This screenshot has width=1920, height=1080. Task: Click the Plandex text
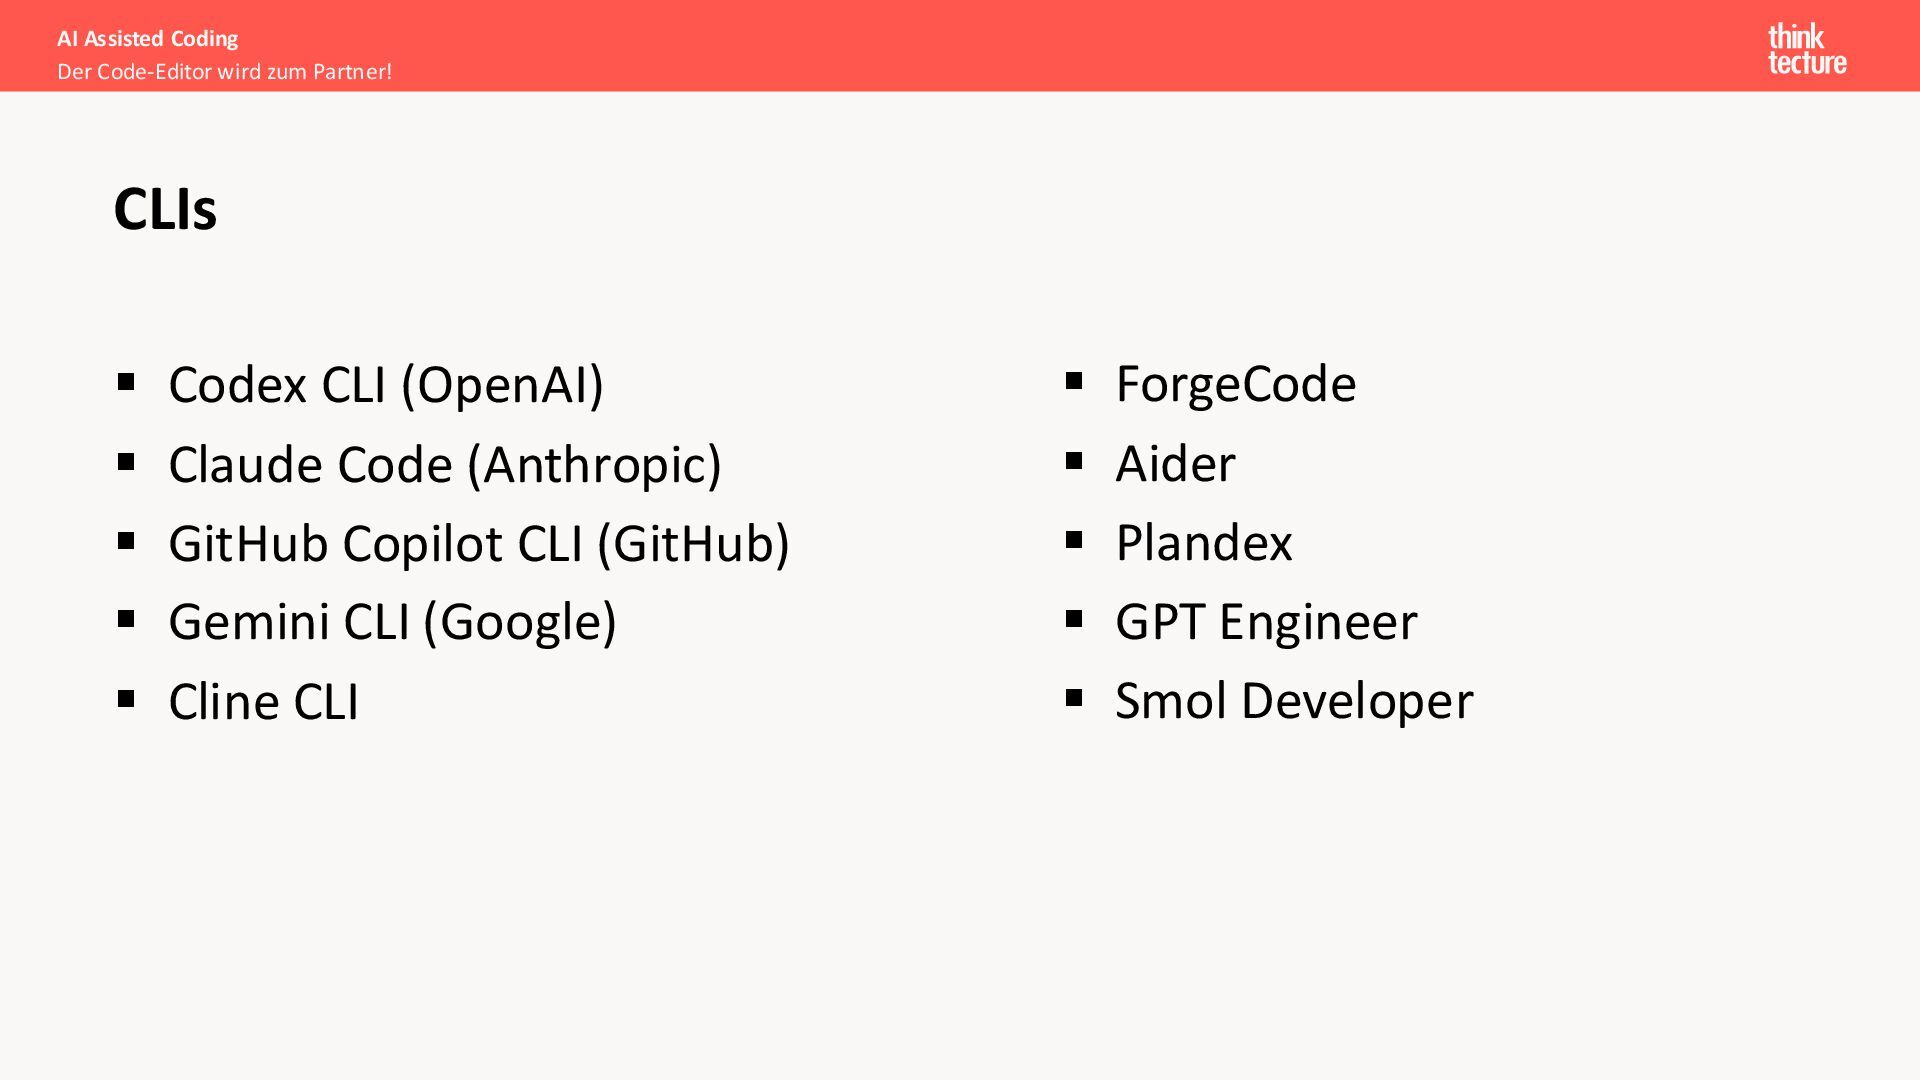[1203, 543]
